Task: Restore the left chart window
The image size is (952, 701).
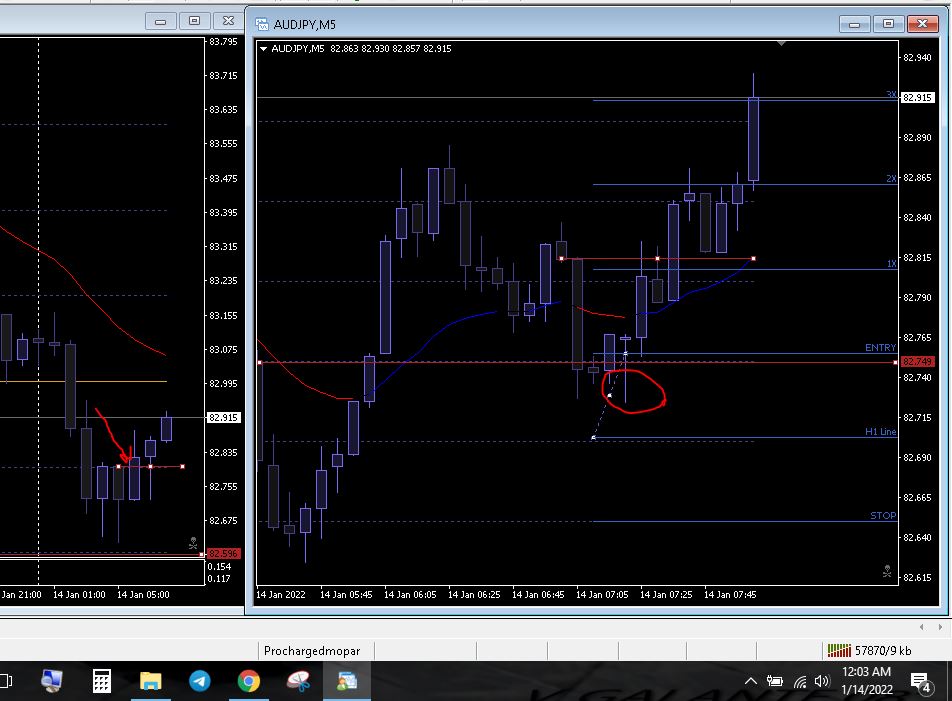Action: (194, 21)
